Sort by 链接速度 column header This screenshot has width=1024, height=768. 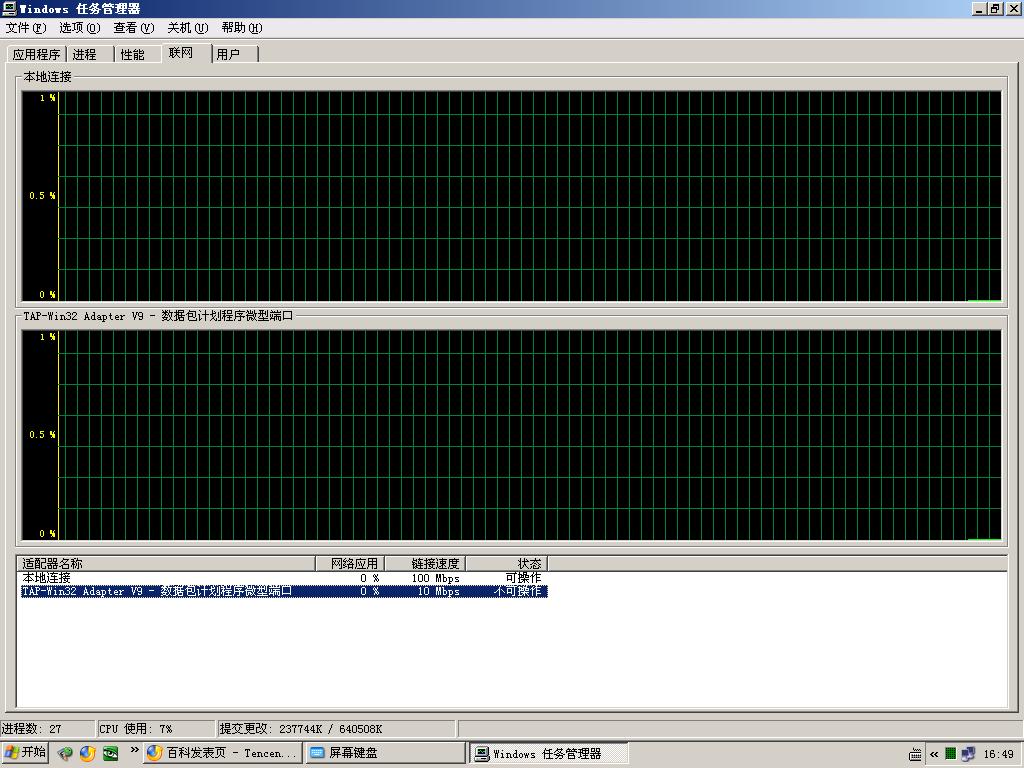click(x=425, y=564)
